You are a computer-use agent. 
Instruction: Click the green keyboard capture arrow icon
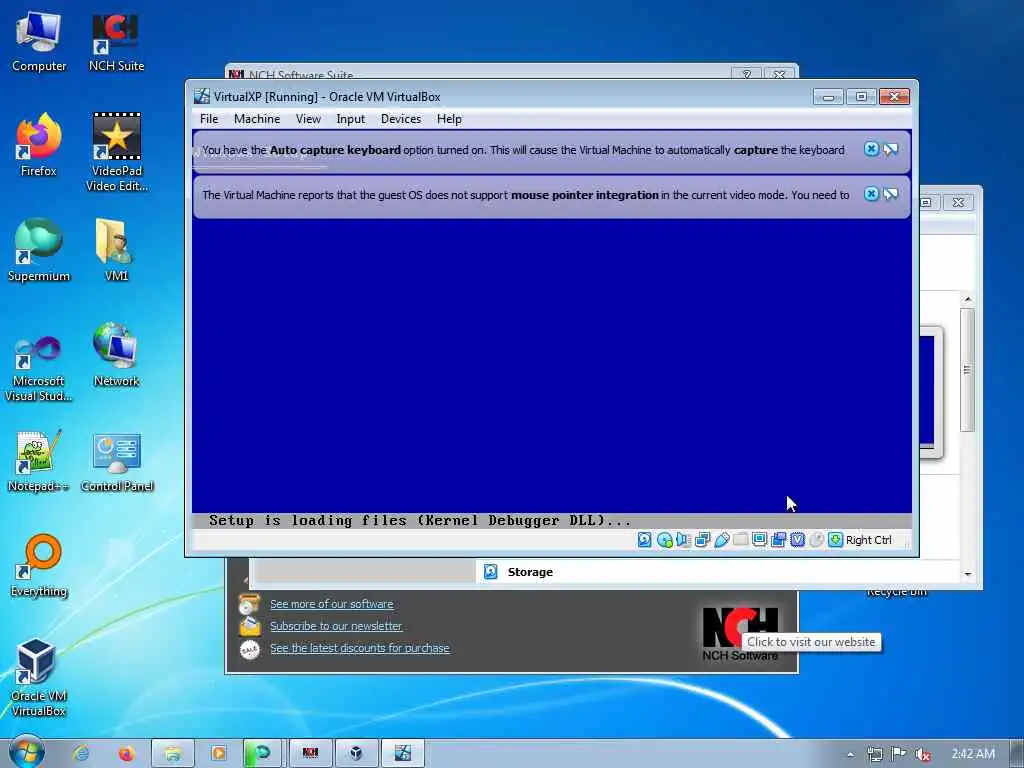[835, 539]
